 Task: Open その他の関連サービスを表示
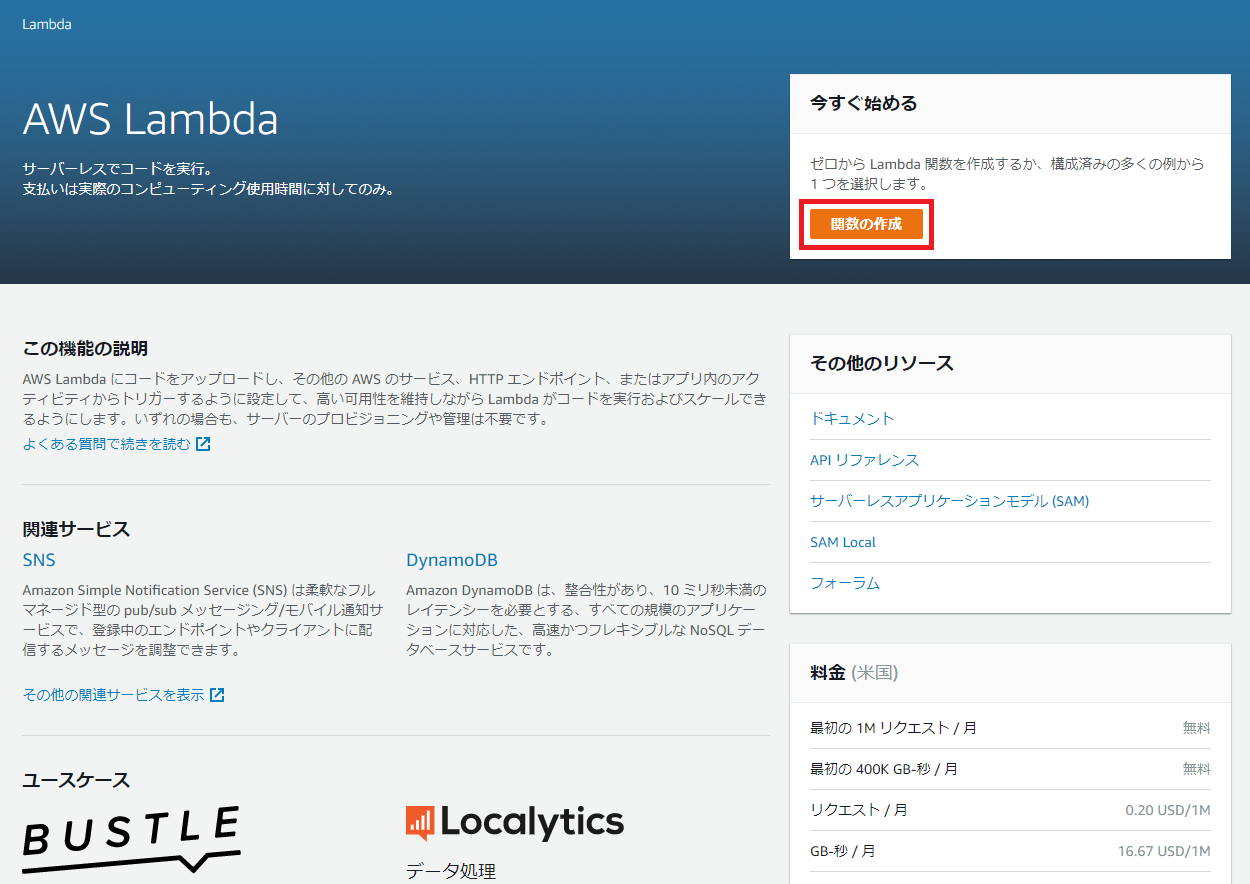[113, 694]
